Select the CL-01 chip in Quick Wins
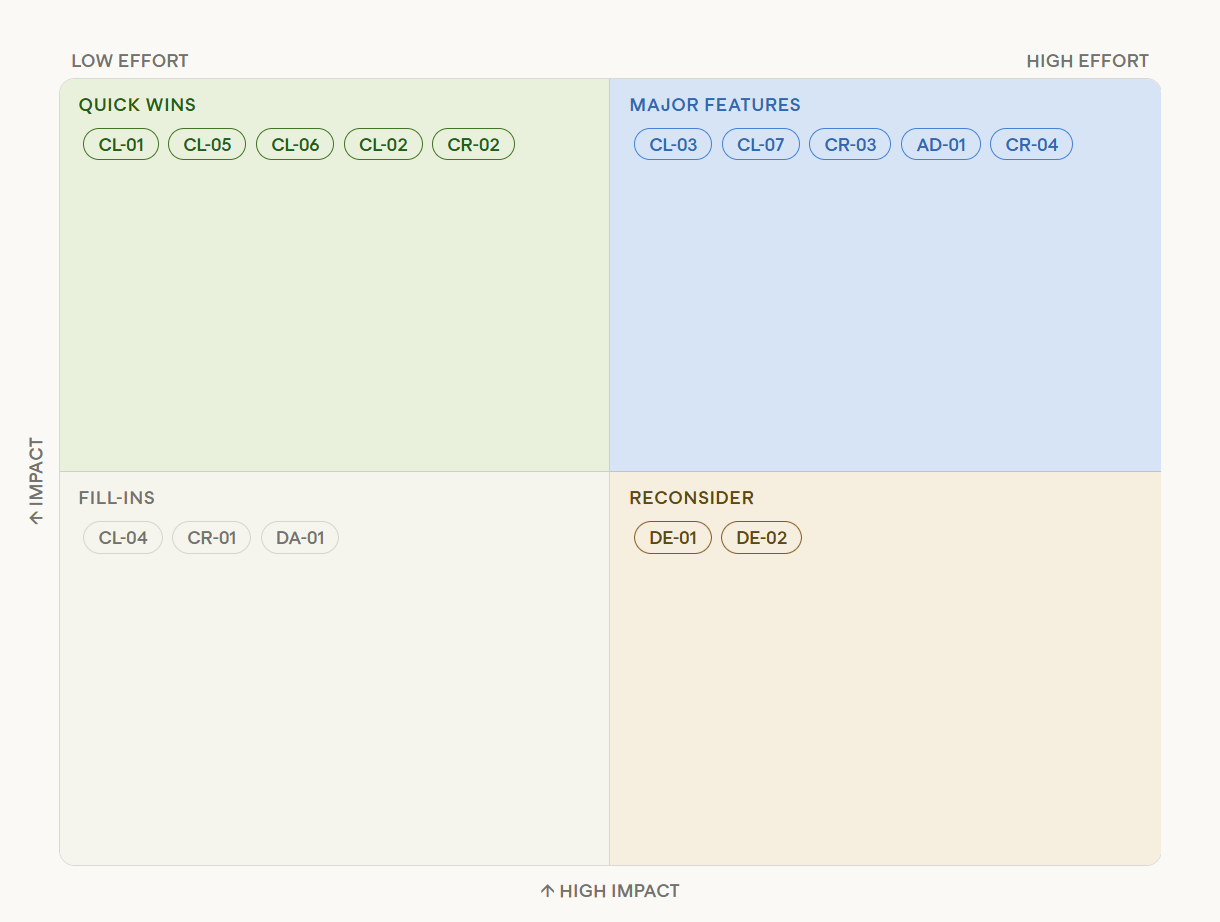This screenshot has height=922, width=1220. point(121,145)
